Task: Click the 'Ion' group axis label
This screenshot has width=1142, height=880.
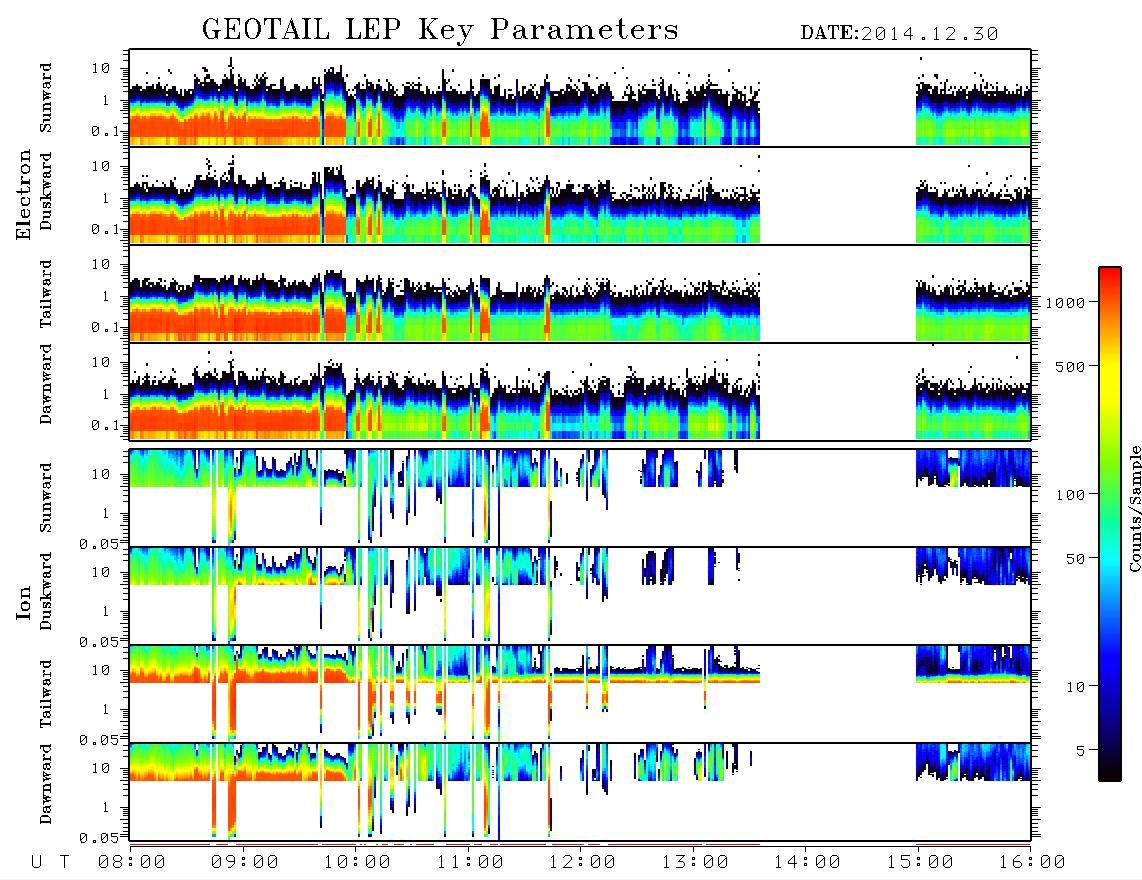Action: click(24, 603)
